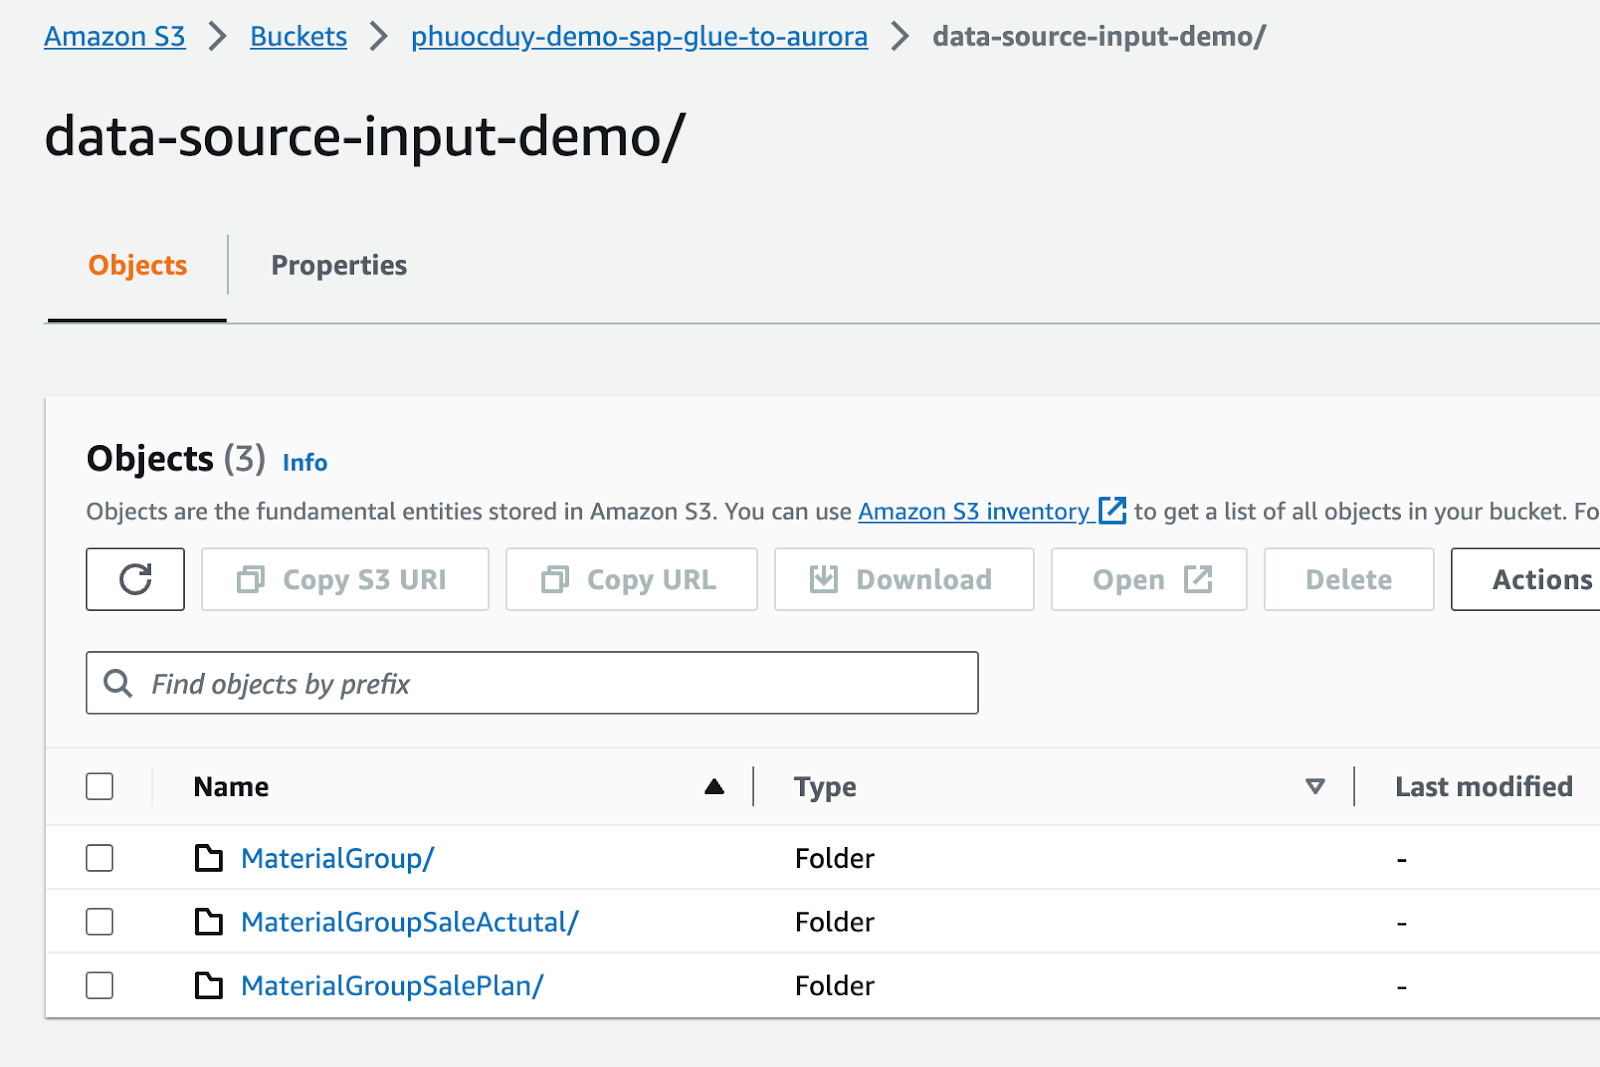Click the Delete button
Screen dimensions: 1600x1067
click(x=1349, y=579)
